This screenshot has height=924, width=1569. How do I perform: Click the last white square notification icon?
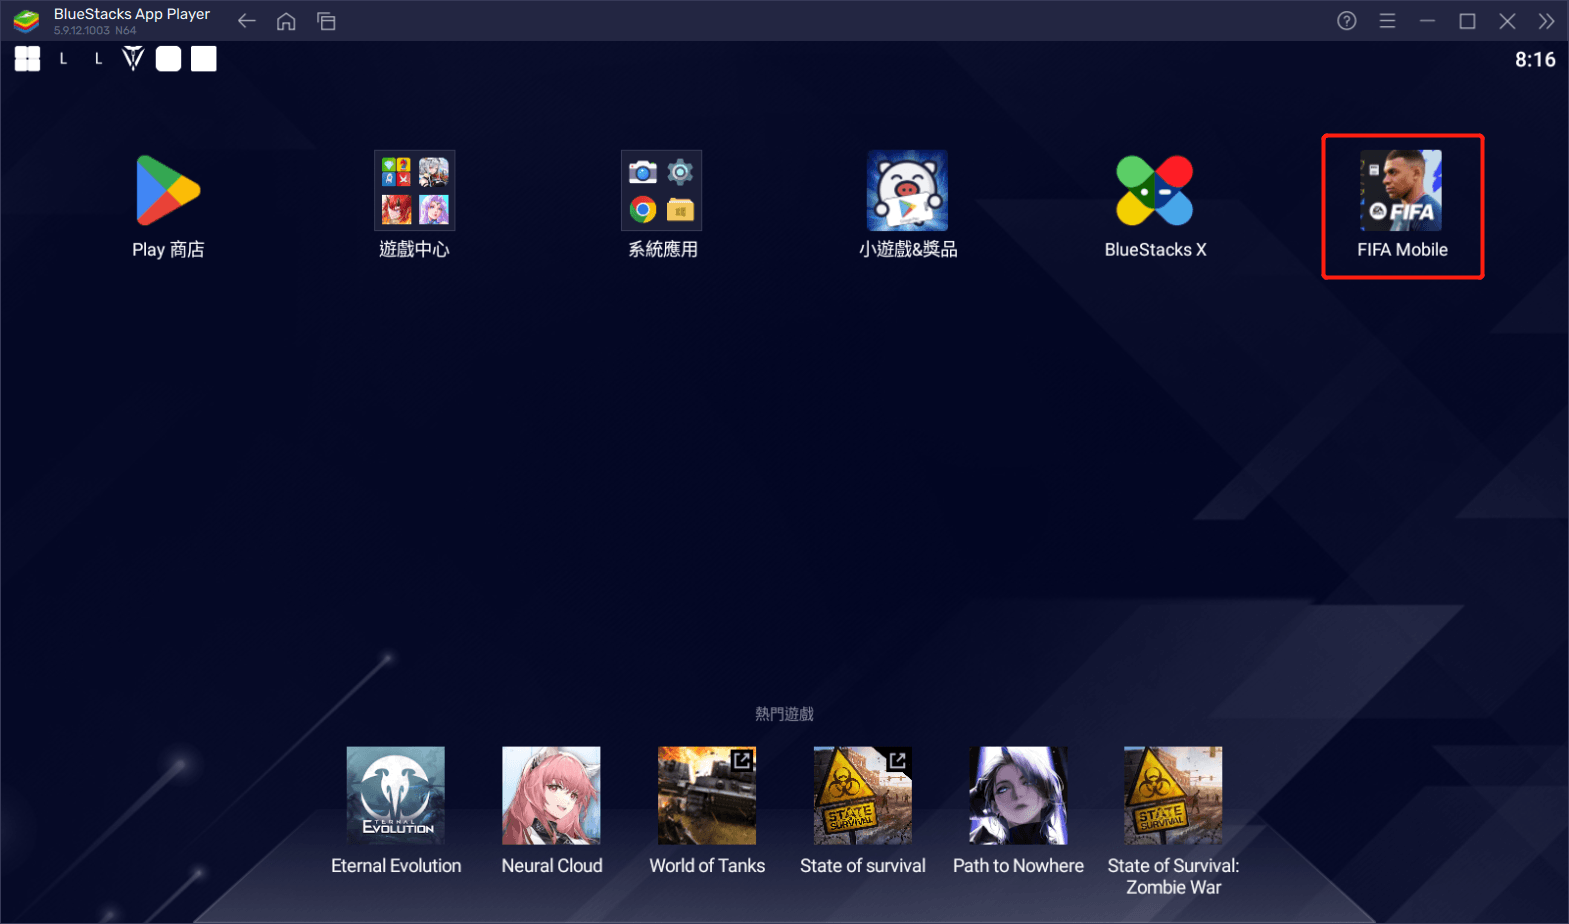click(204, 59)
